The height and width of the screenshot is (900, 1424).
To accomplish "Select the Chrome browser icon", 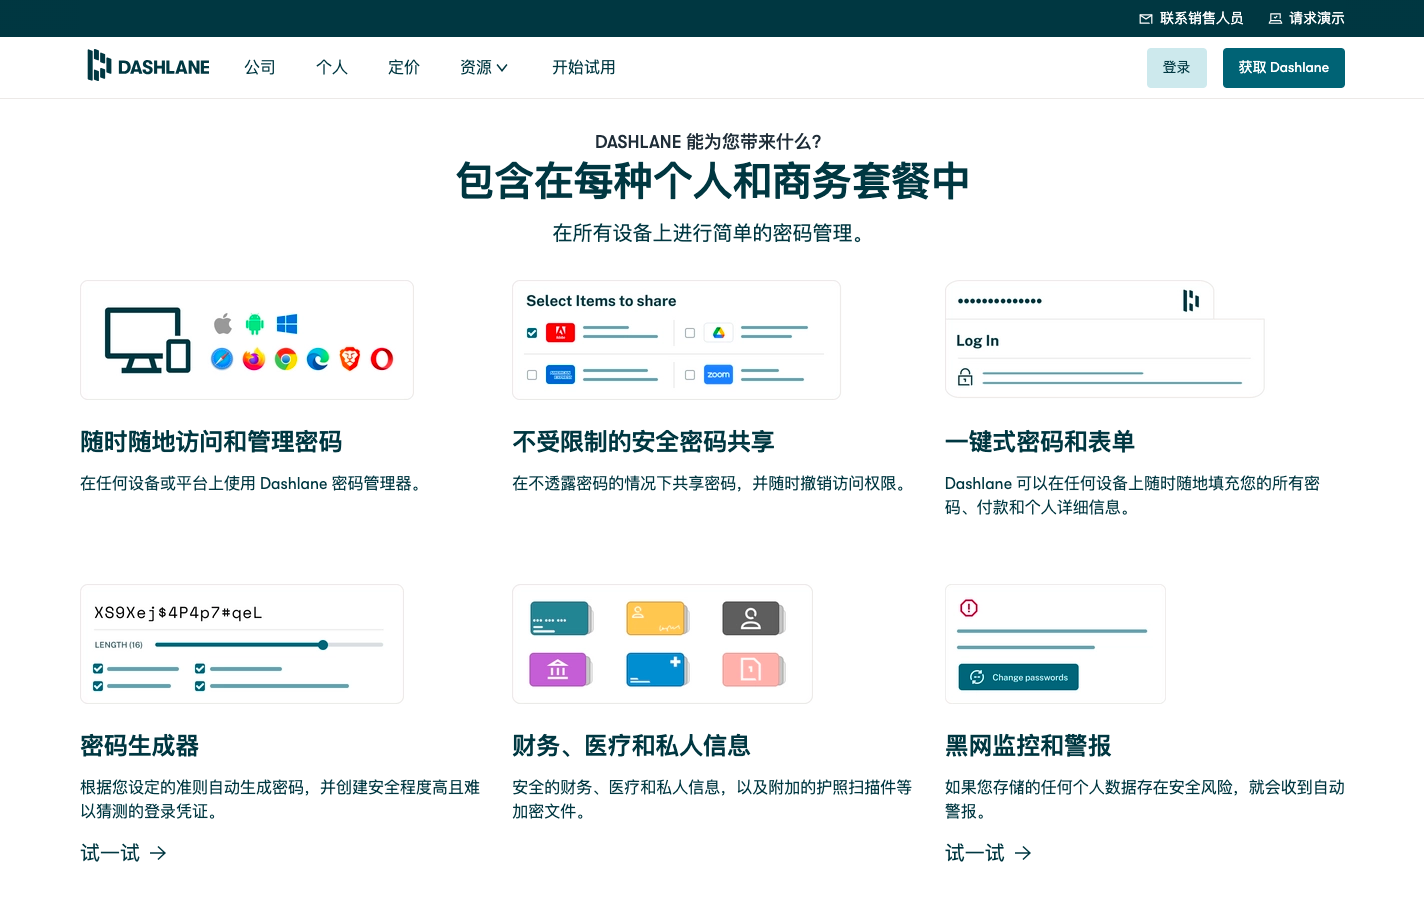I will click(286, 359).
